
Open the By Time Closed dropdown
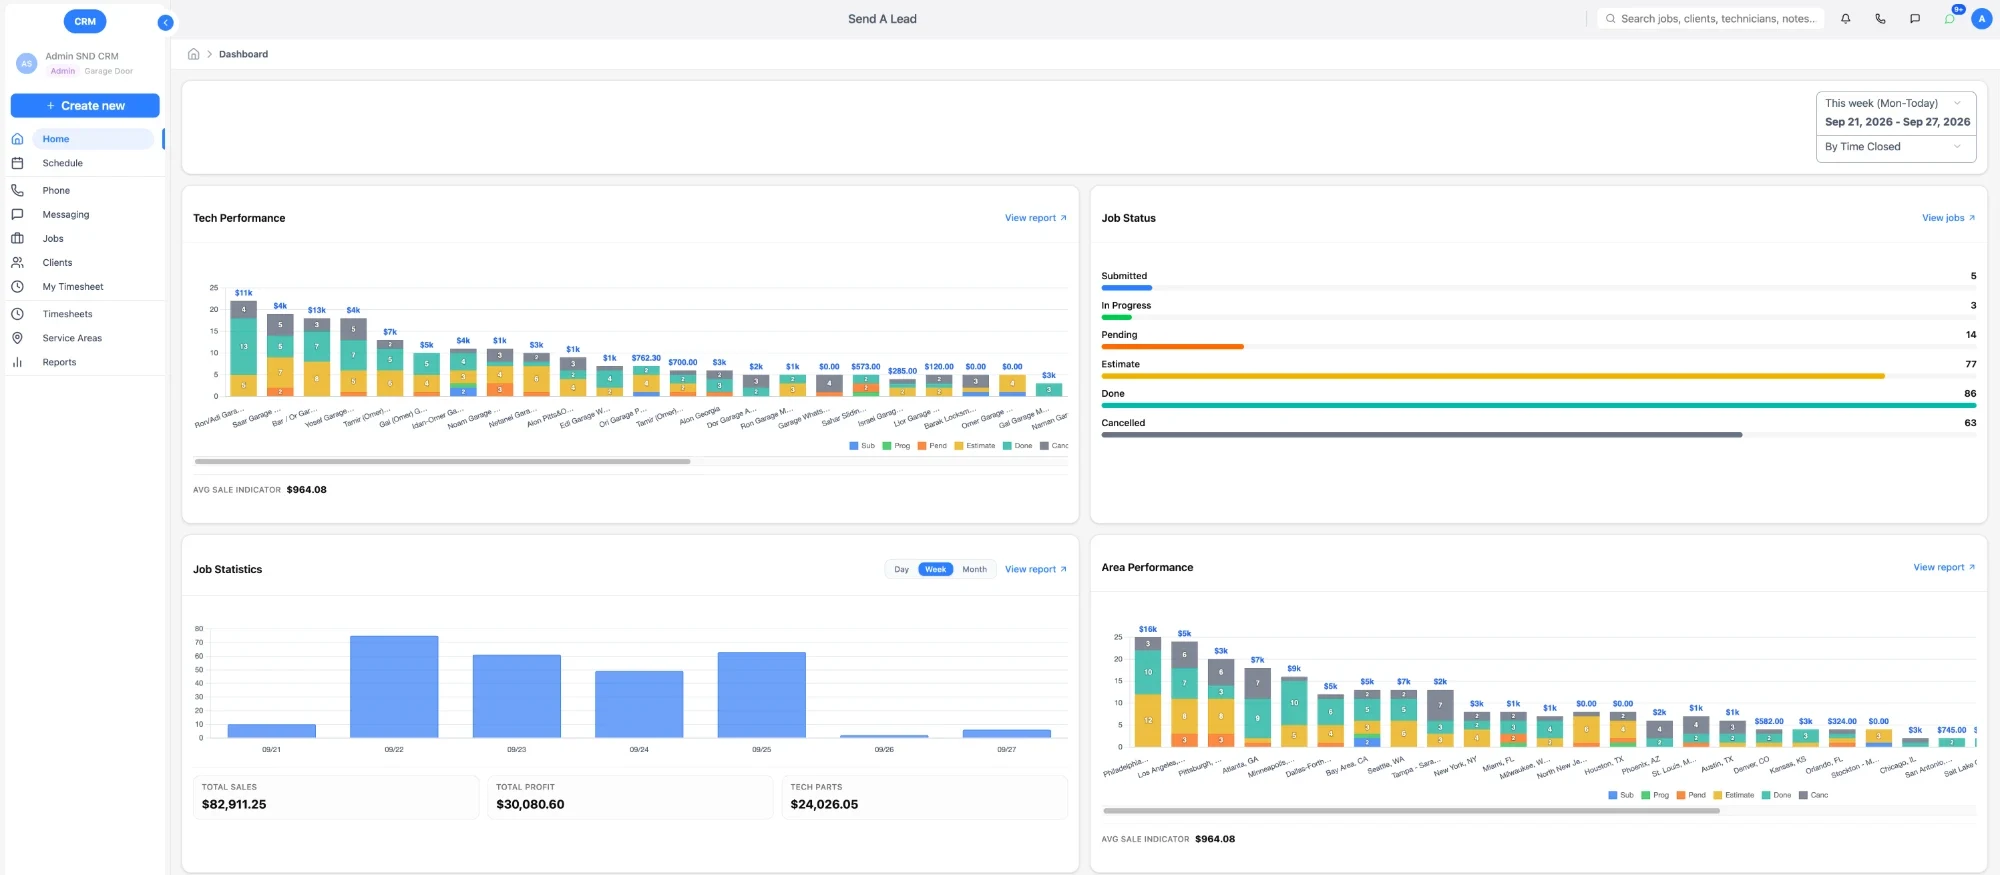click(1896, 147)
